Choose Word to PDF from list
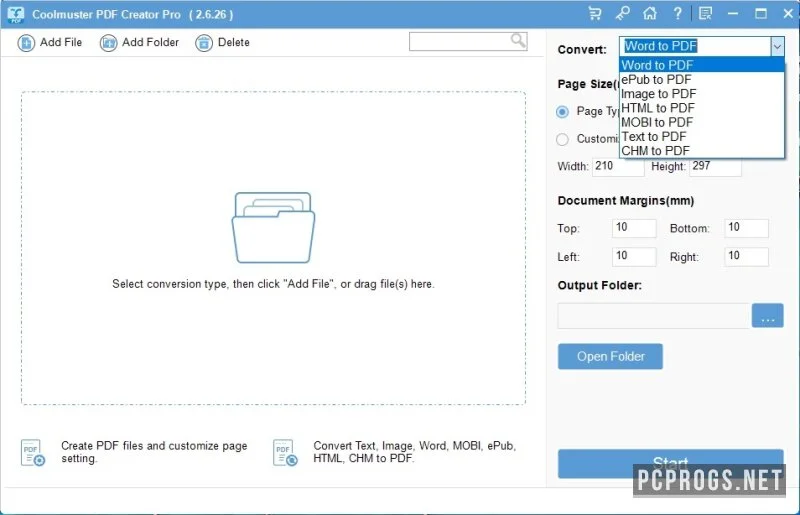This screenshot has height=515, width=800. click(x=702, y=65)
